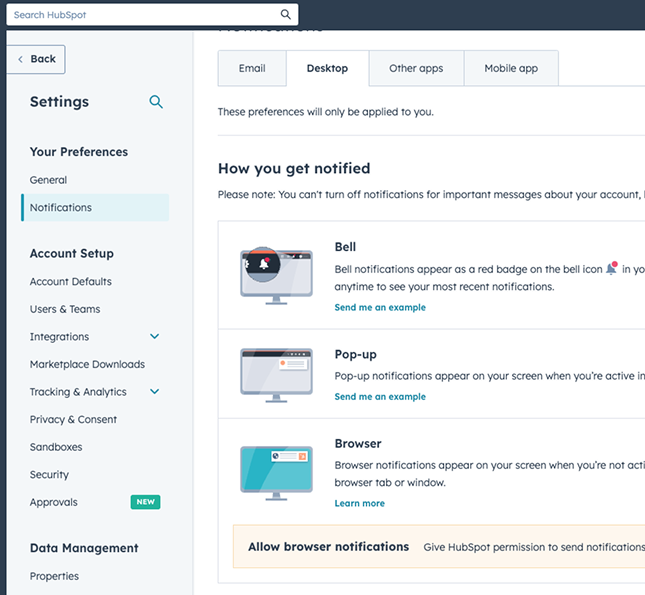This screenshot has height=595, width=645.
Task: Click the Settings title in the sidebar
Action: coord(59,102)
